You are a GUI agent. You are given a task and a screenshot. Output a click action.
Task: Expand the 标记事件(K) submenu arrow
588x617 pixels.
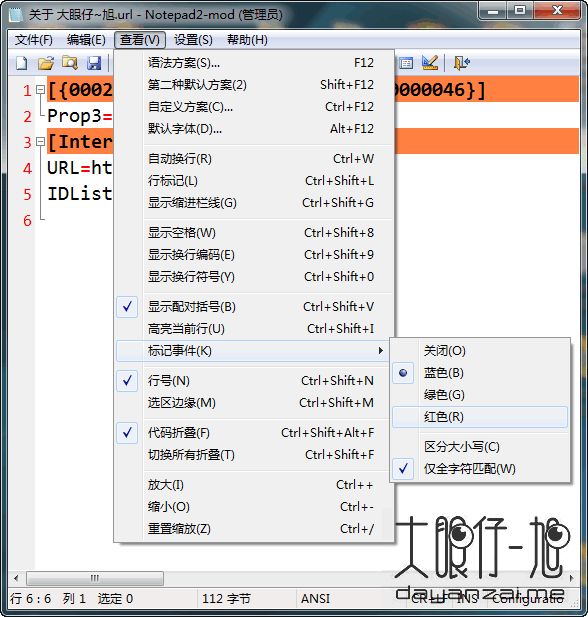[x=380, y=350]
